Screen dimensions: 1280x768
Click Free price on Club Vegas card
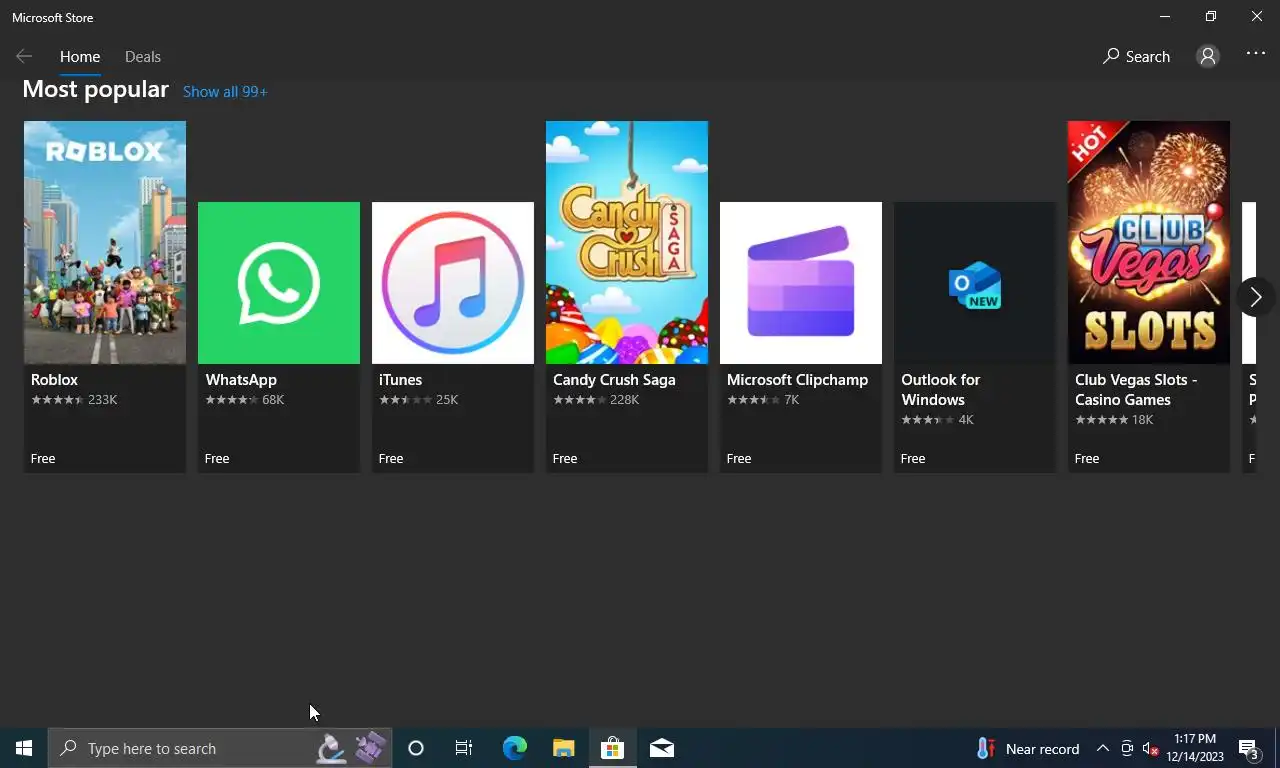point(1087,459)
